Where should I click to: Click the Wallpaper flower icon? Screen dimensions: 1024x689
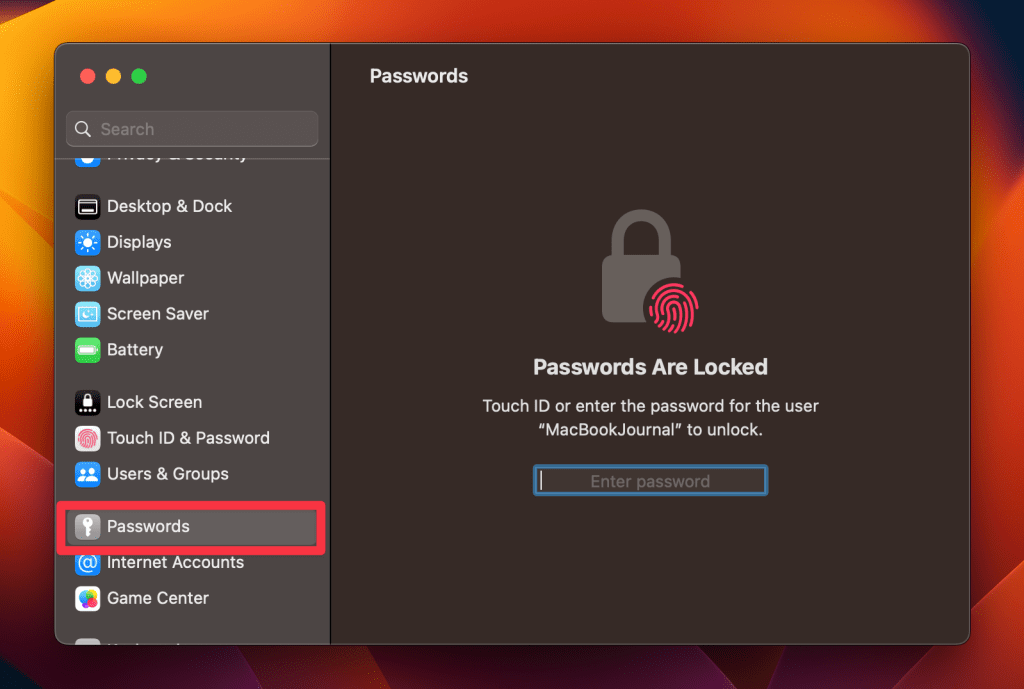(x=88, y=279)
